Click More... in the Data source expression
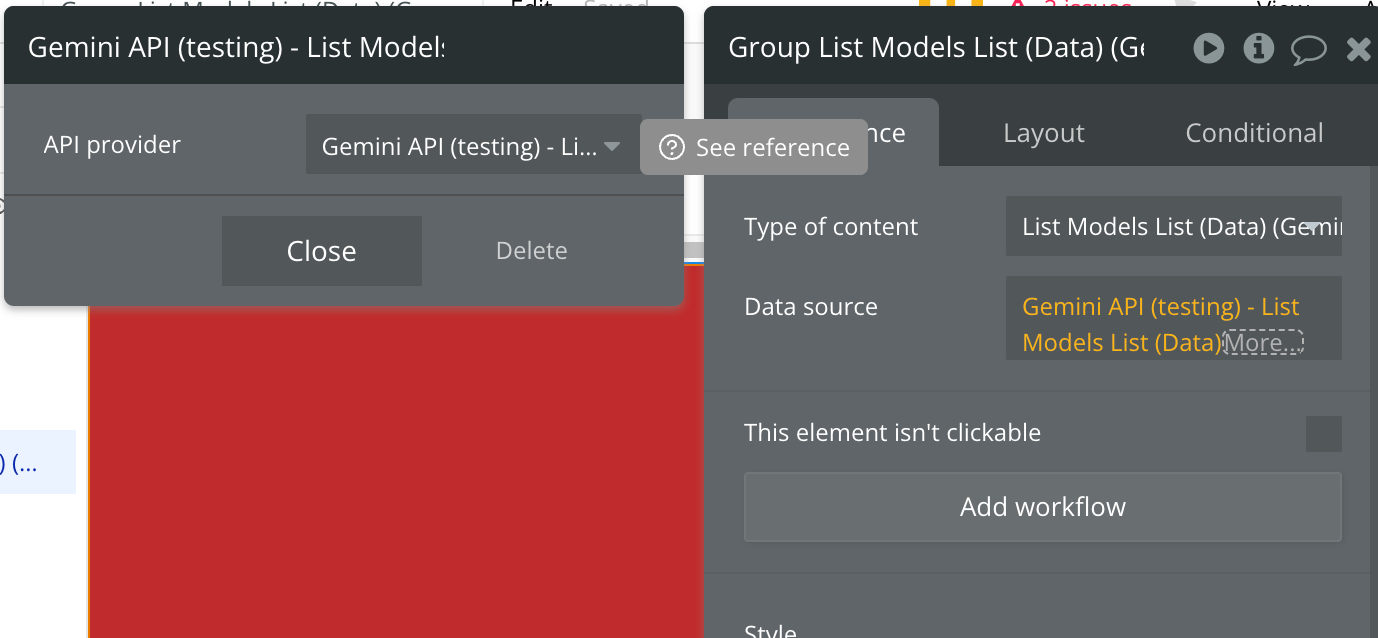1378x638 pixels. 1263,343
